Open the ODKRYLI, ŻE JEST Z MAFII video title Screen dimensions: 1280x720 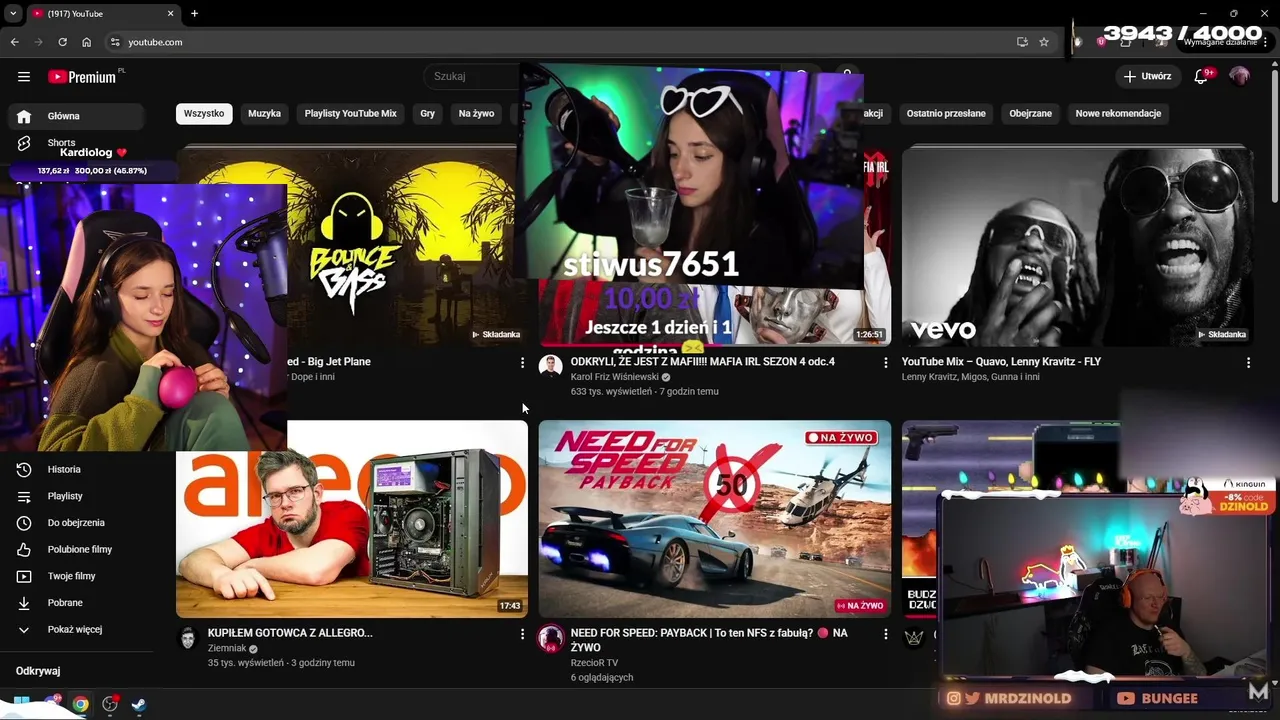[702, 362]
